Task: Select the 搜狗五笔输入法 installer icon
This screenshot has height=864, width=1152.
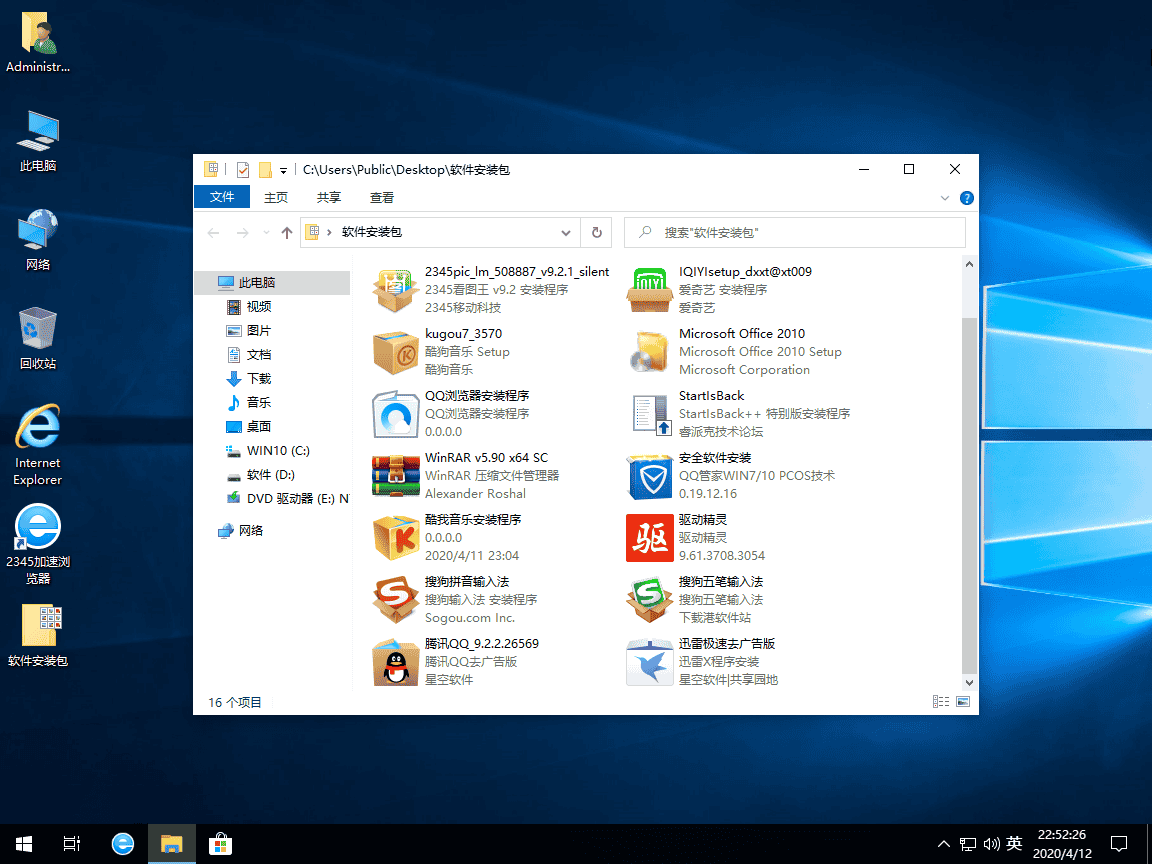Action: 649,600
